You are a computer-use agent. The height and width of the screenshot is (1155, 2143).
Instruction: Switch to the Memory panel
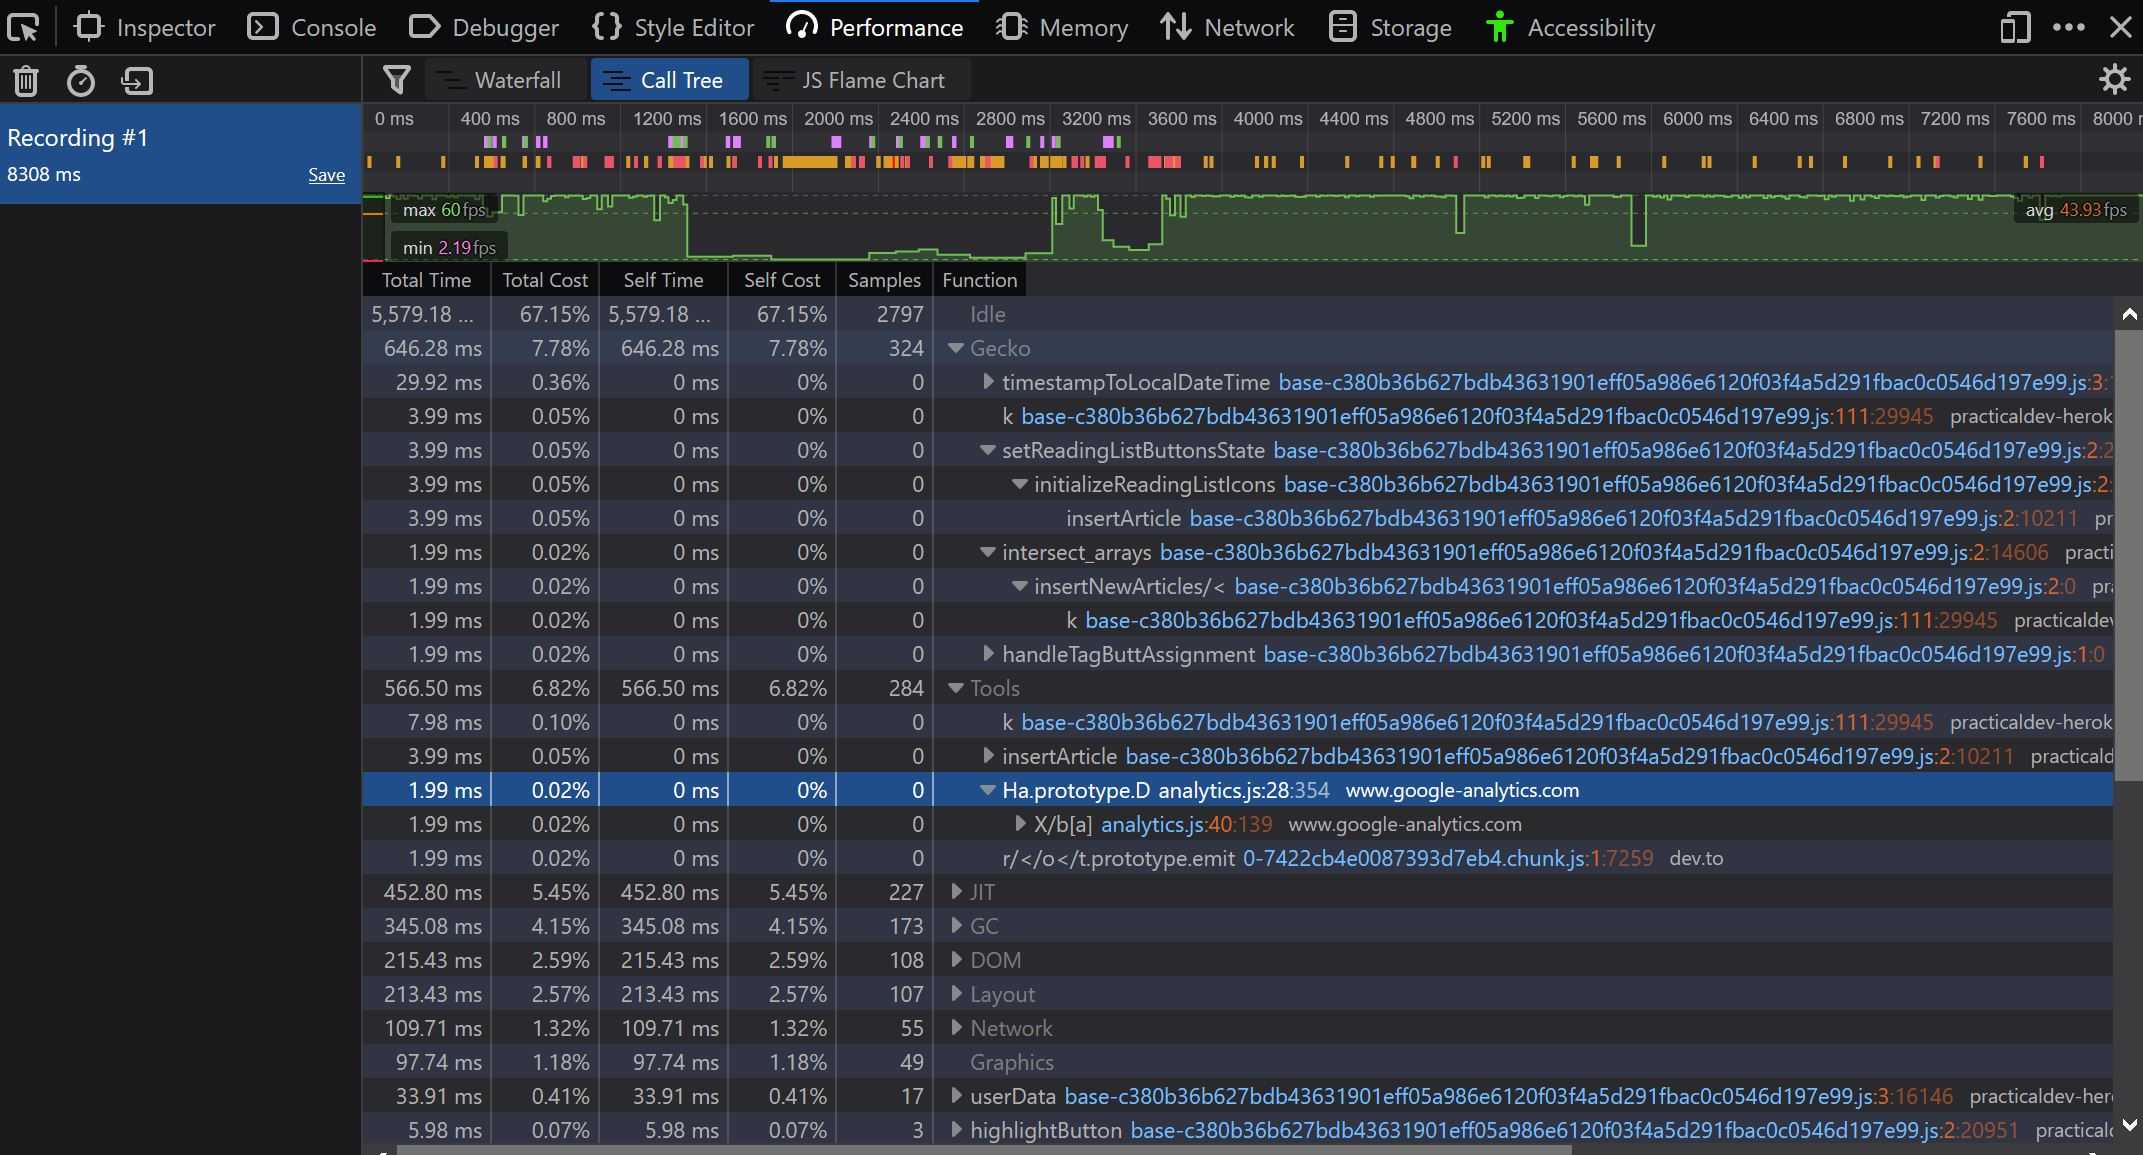[x=1062, y=27]
